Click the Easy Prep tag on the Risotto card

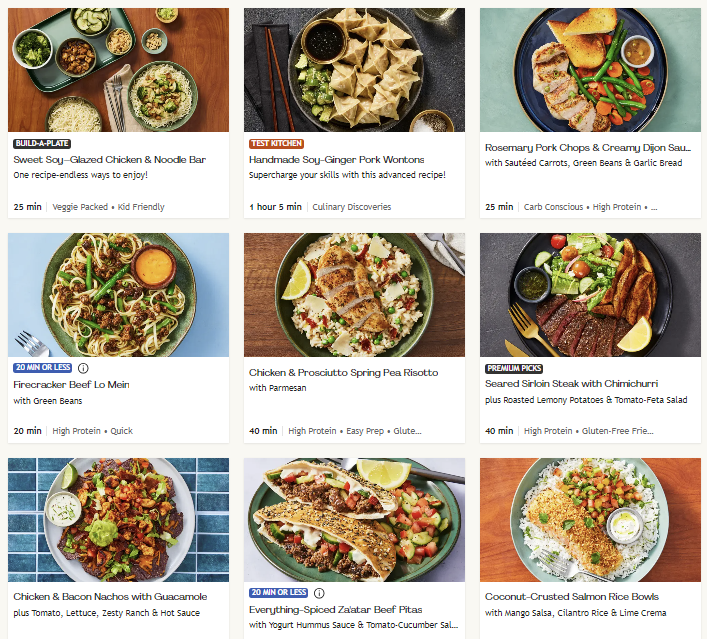(367, 431)
